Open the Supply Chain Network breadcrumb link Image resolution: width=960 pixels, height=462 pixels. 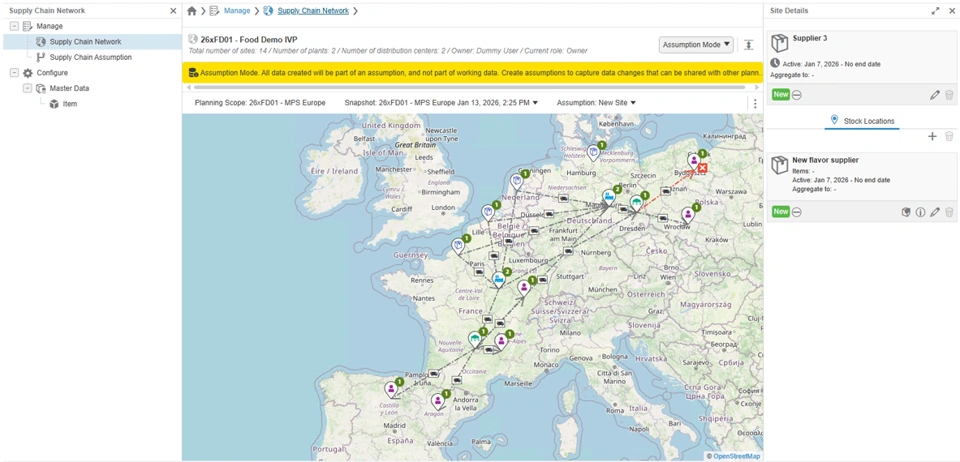pos(313,10)
